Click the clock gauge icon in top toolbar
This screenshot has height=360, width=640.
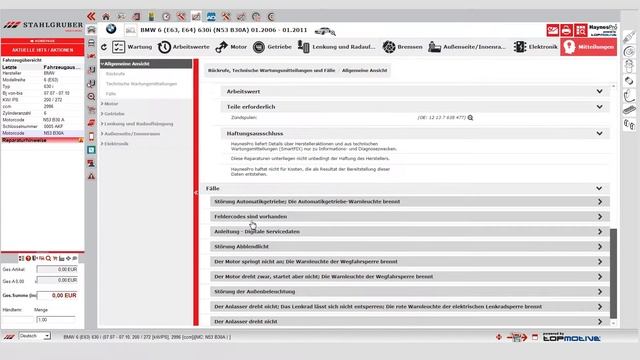(166, 17)
